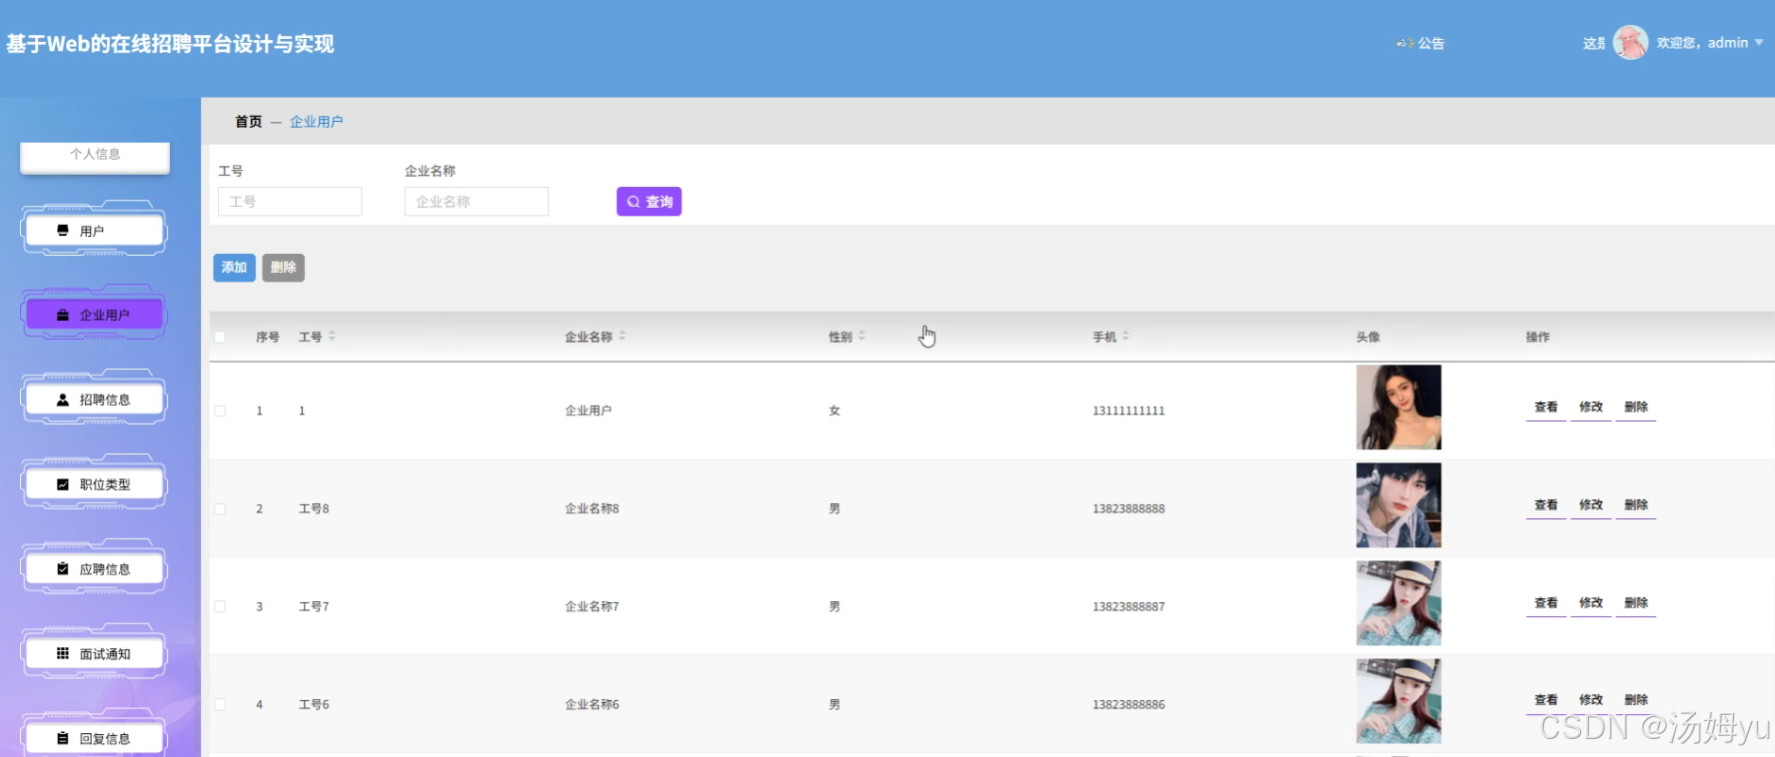The height and width of the screenshot is (757, 1775).
Task: Click the purple 查询 search button
Action: coord(649,202)
